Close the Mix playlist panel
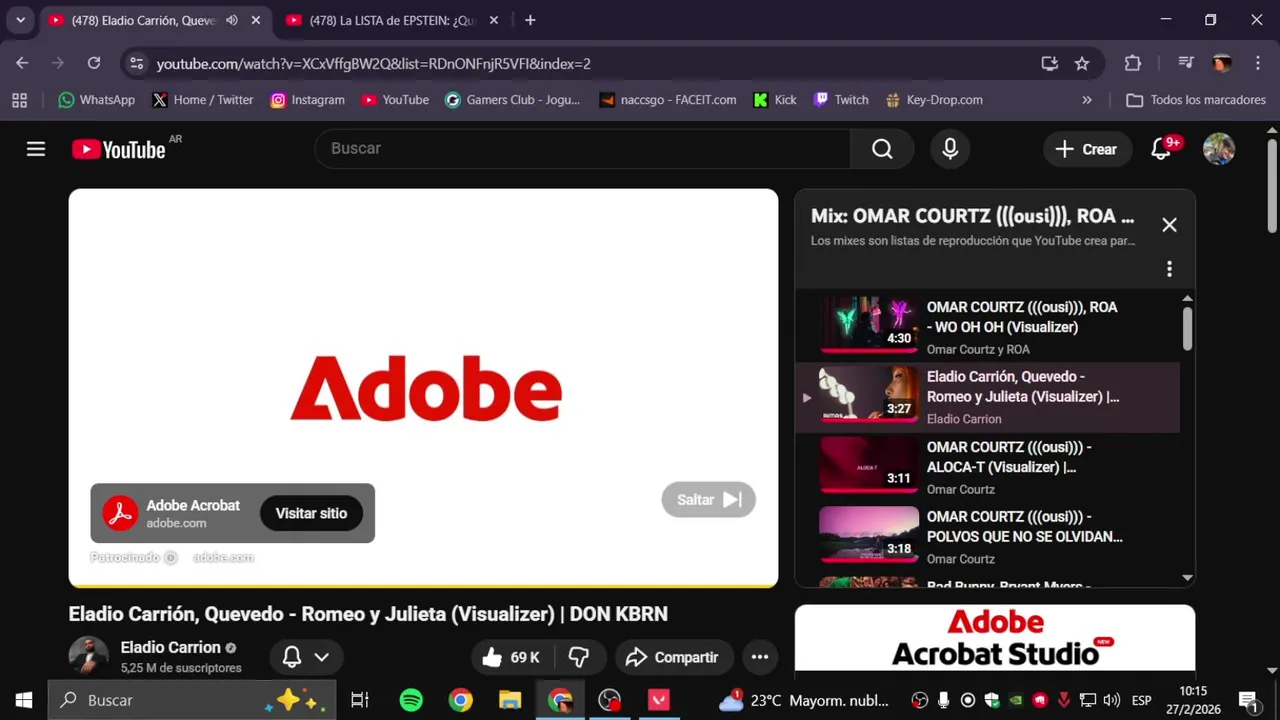The height and width of the screenshot is (720, 1280). tap(1169, 225)
